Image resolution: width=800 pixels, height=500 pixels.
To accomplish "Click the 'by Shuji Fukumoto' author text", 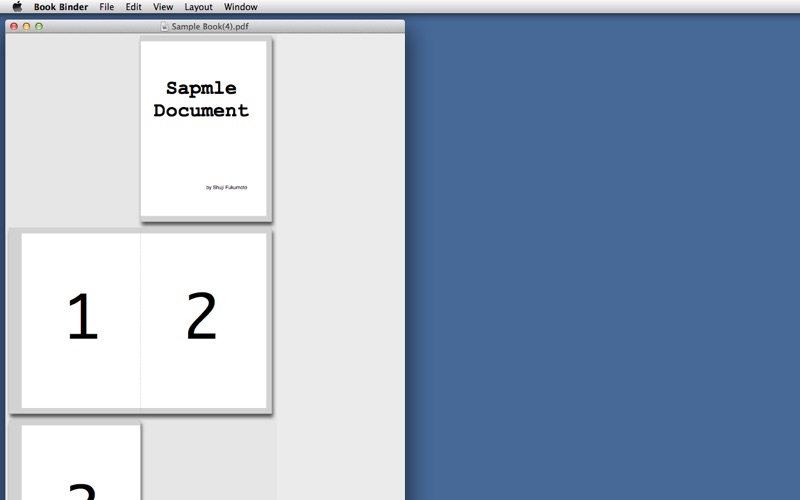I will (x=227, y=187).
